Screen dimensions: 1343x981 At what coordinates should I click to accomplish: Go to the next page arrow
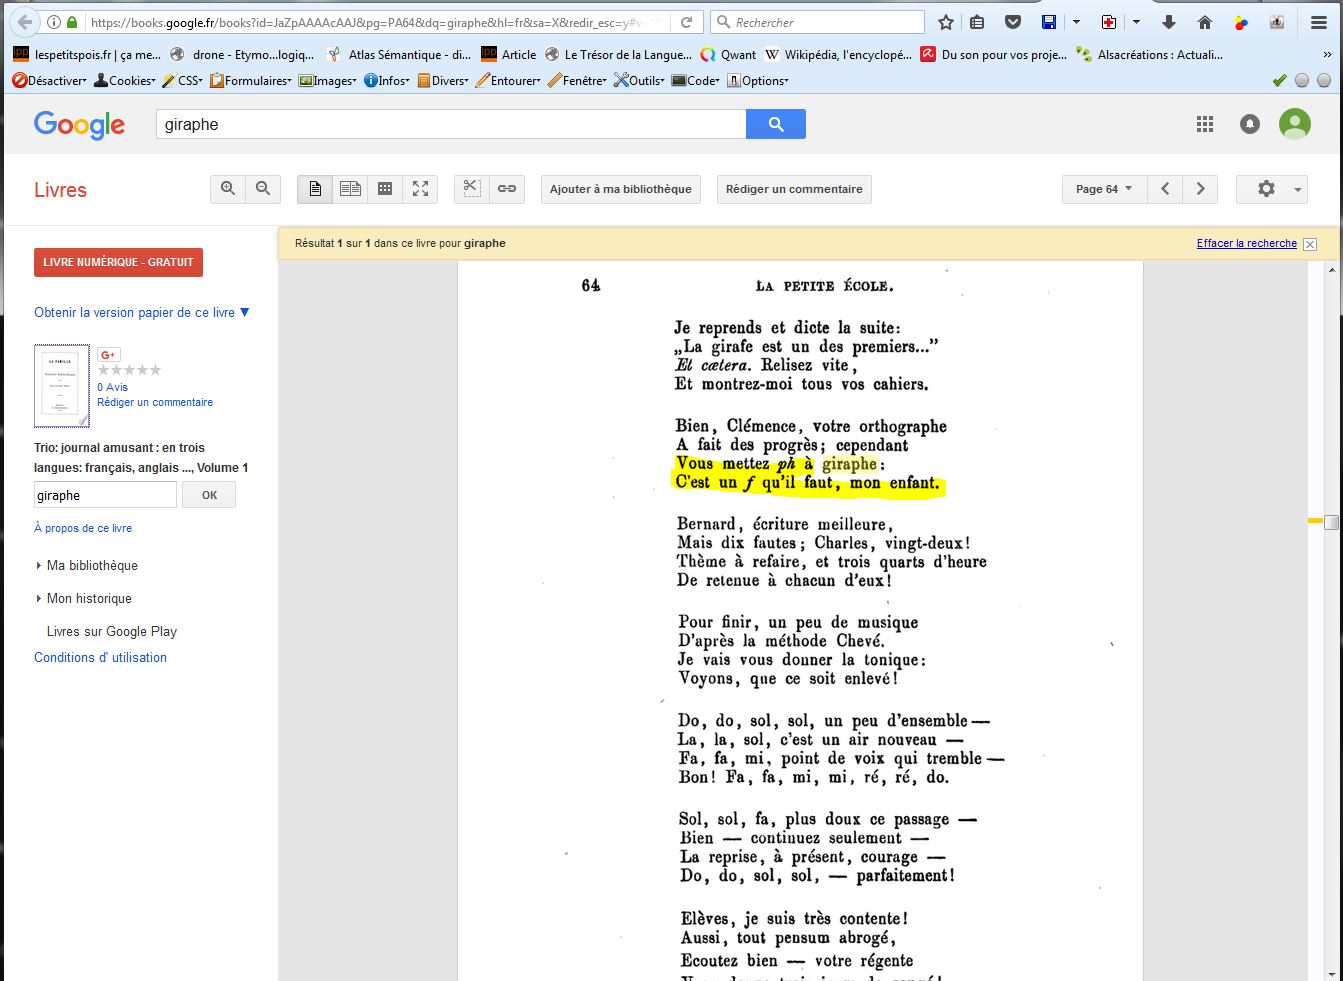[1200, 189]
